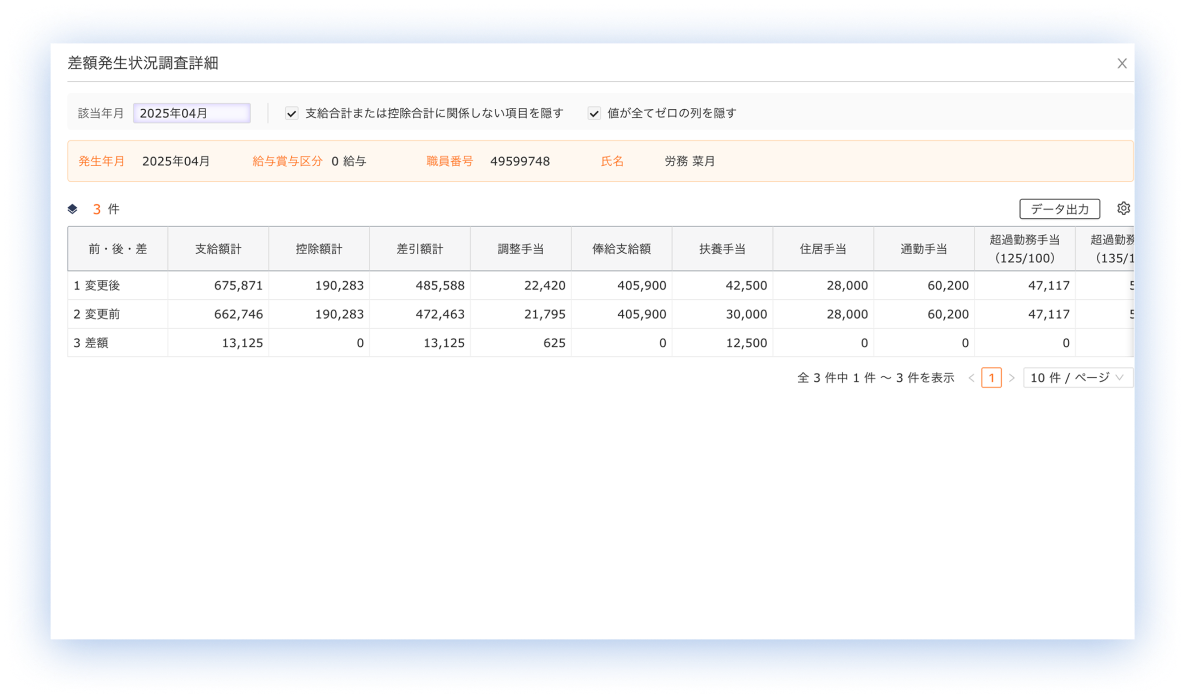Viewport: 1186px width, 698px height.
Task: Click the 俸給支給額 column header
Action: 622,249
